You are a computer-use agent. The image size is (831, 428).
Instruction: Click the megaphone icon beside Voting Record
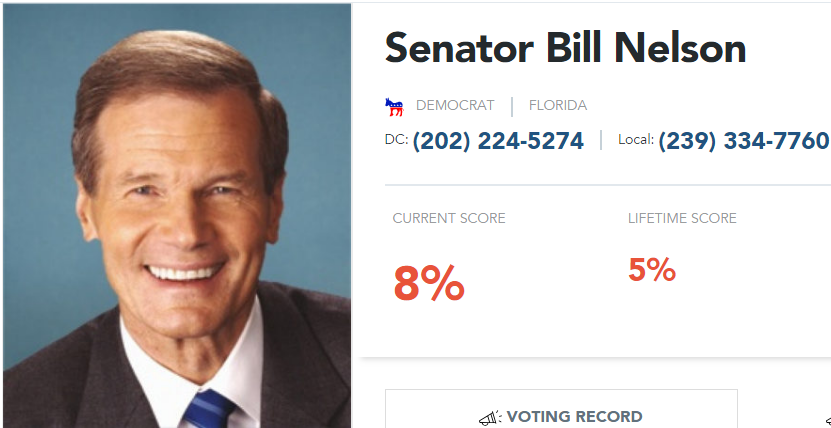point(489,417)
